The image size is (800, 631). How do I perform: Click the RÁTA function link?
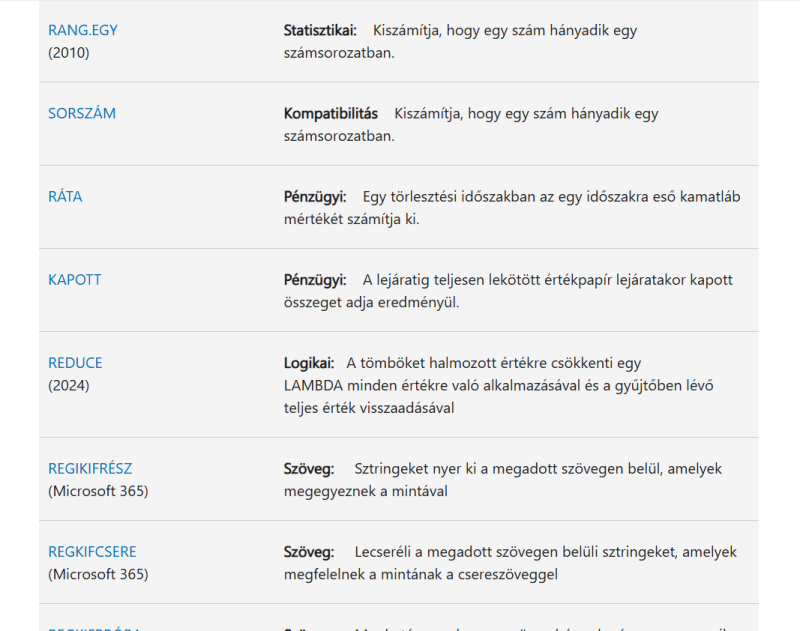pyautogui.click(x=65, y=197)
